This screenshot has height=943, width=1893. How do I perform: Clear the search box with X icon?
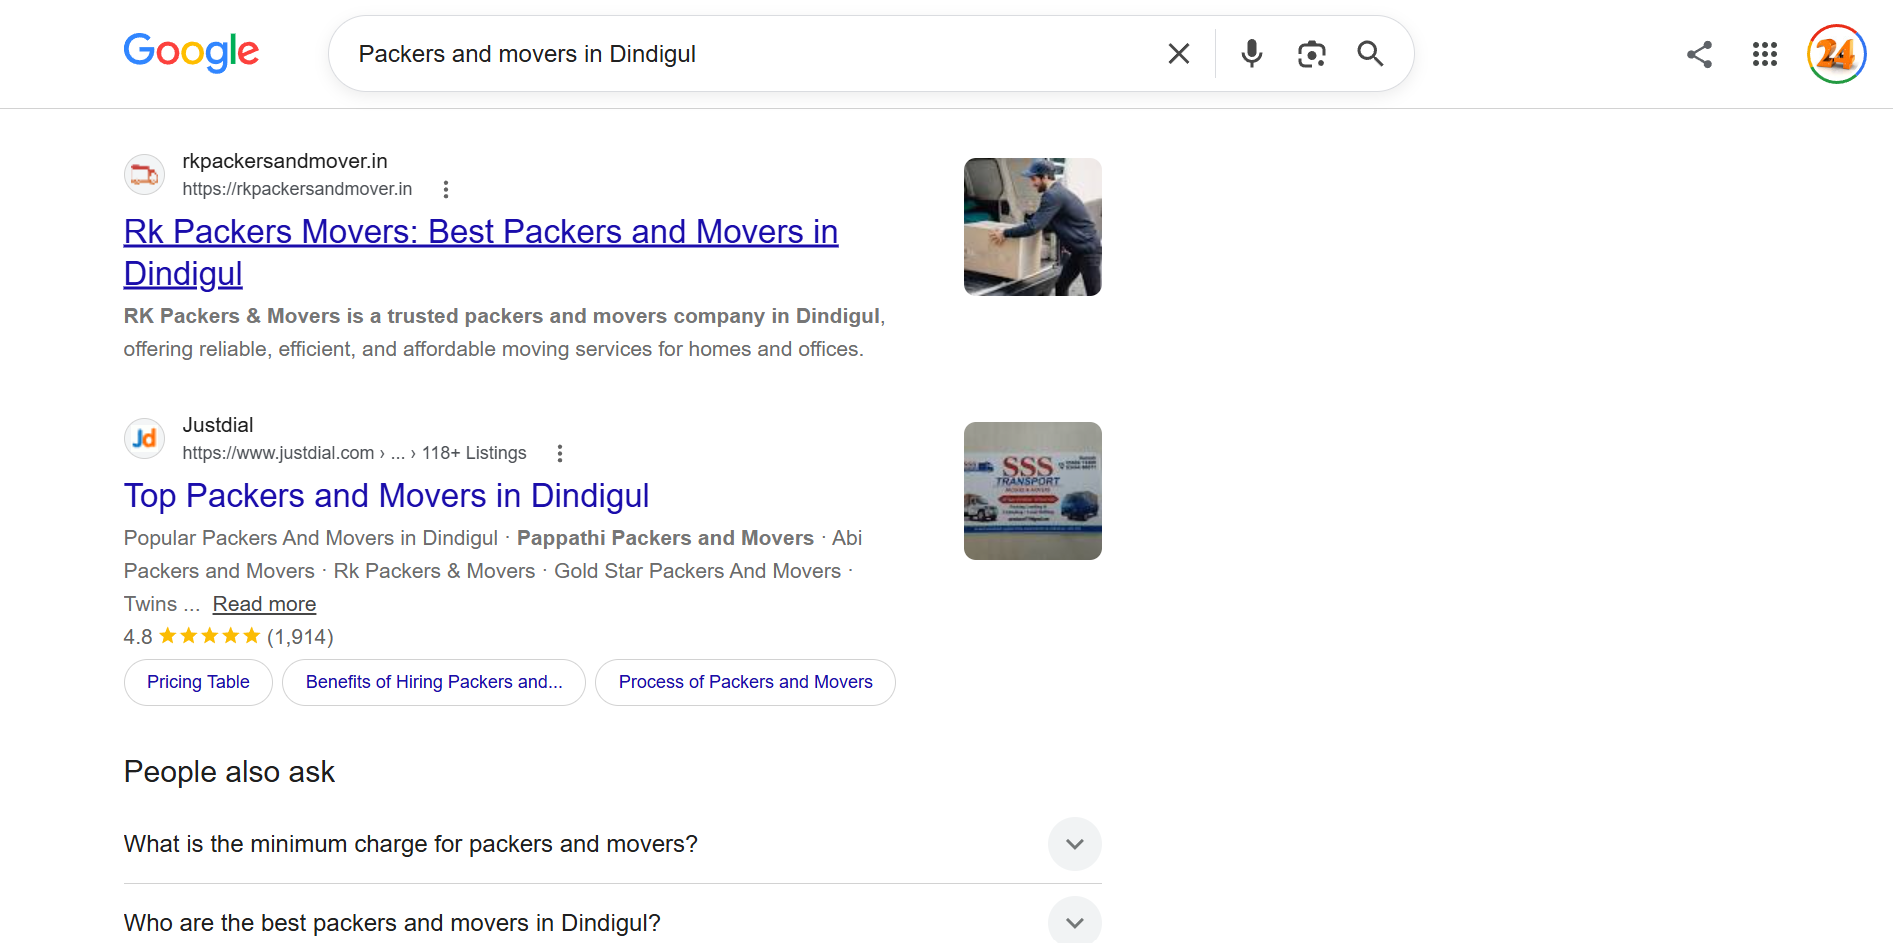pos(1179,54)
